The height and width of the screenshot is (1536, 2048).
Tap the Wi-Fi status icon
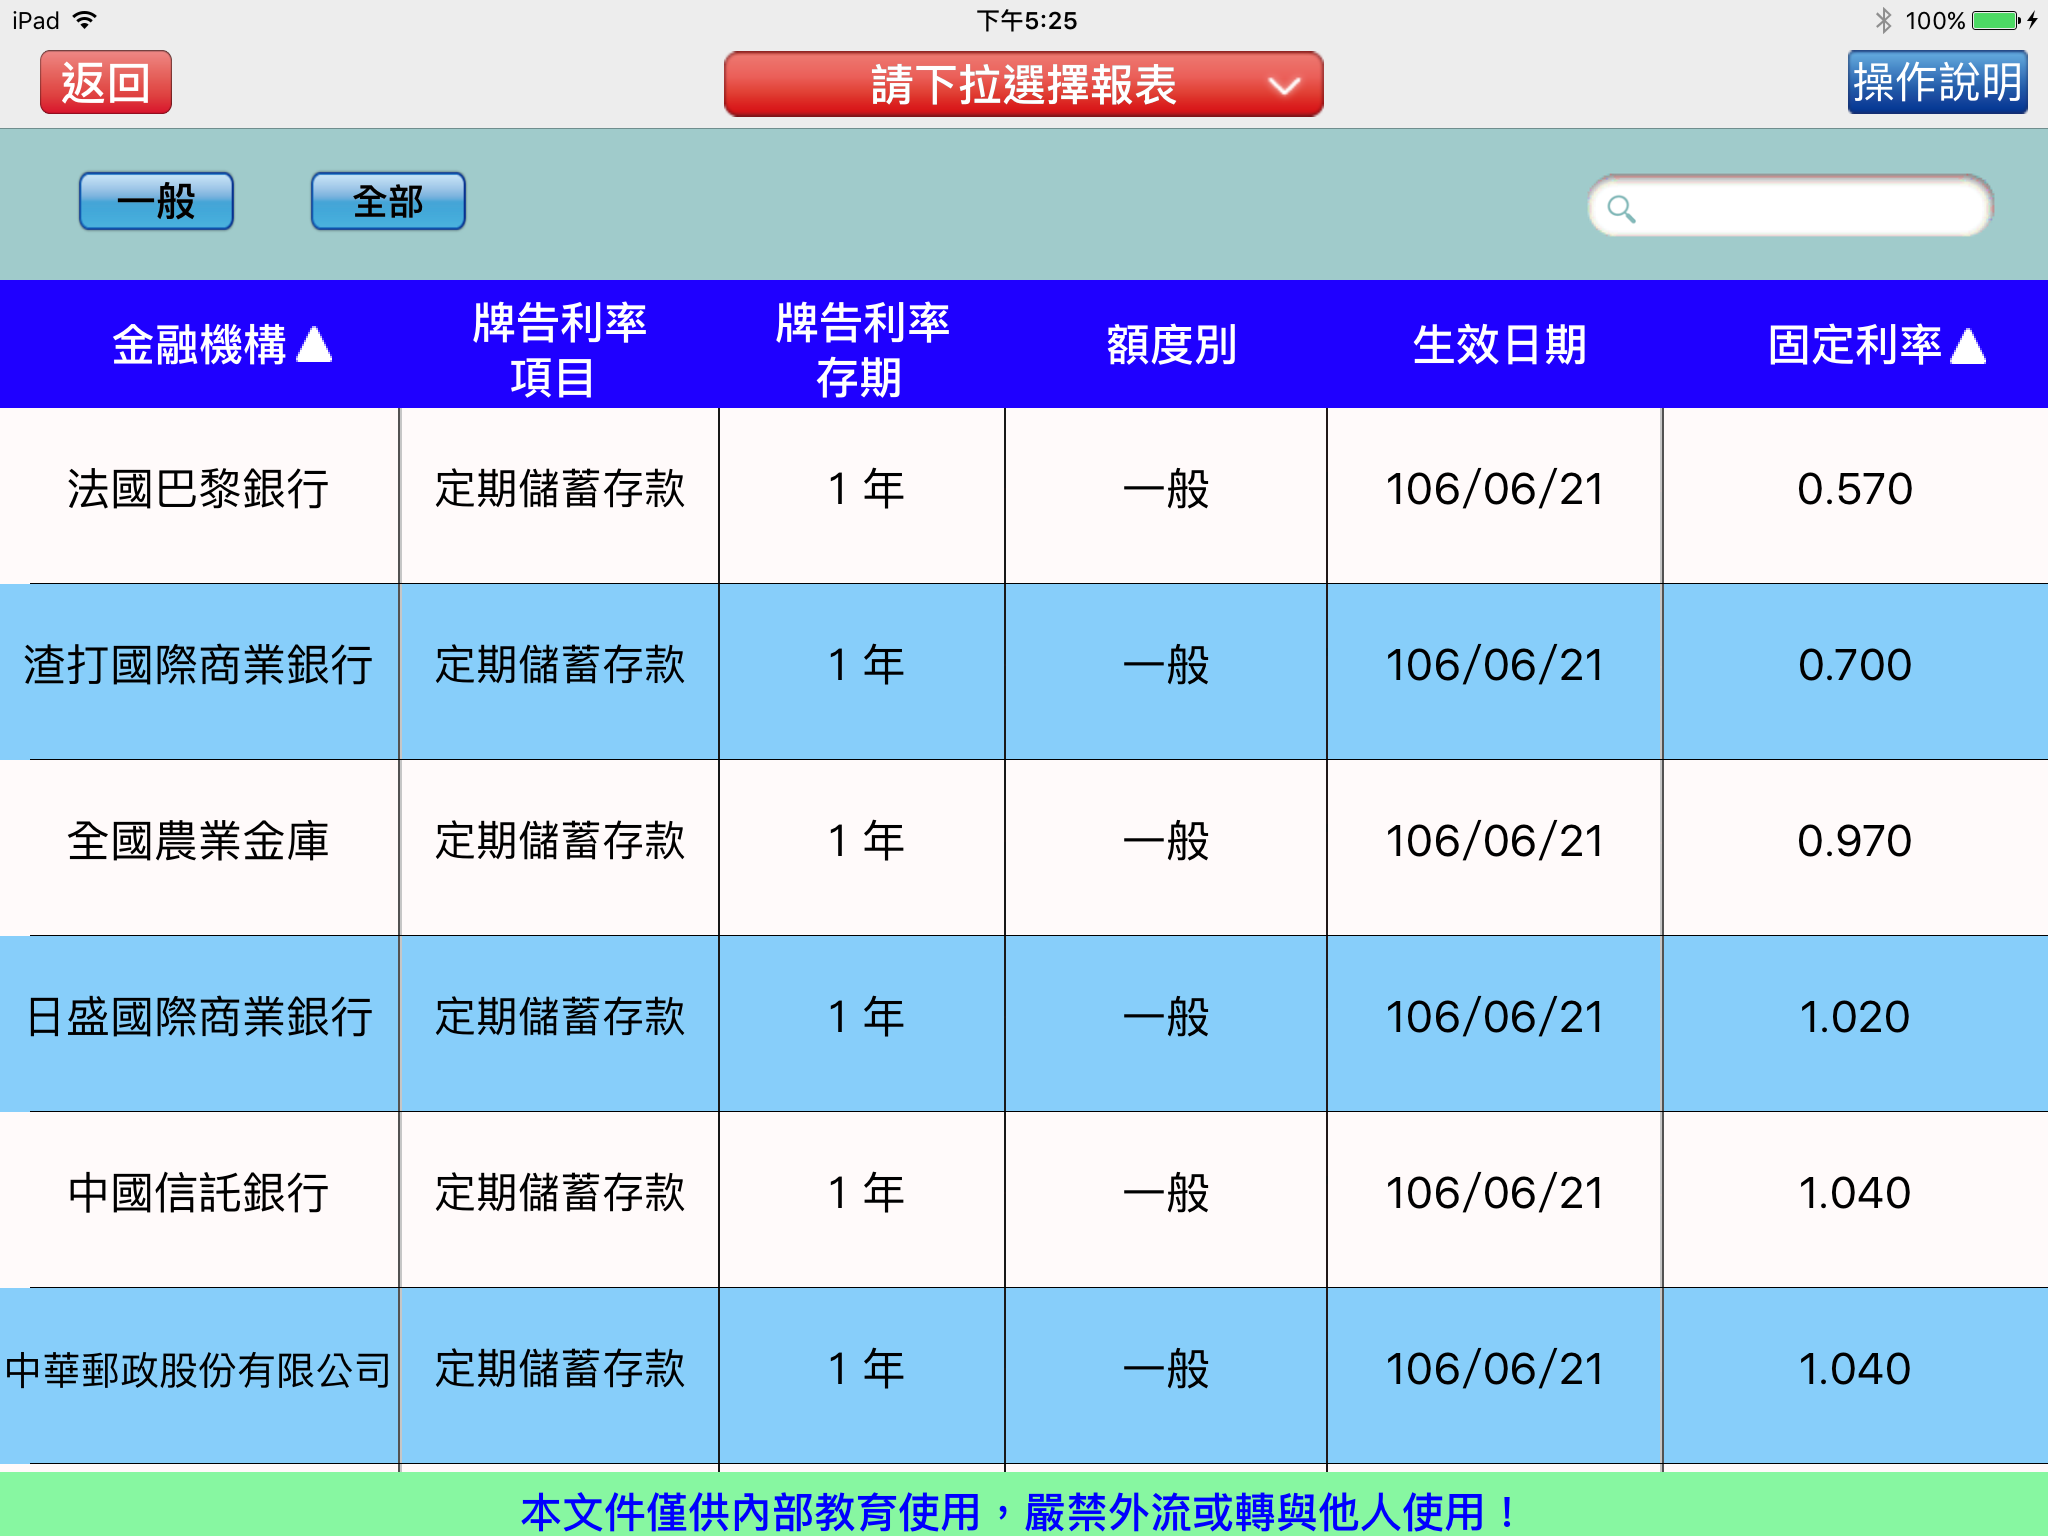point(86,20)
